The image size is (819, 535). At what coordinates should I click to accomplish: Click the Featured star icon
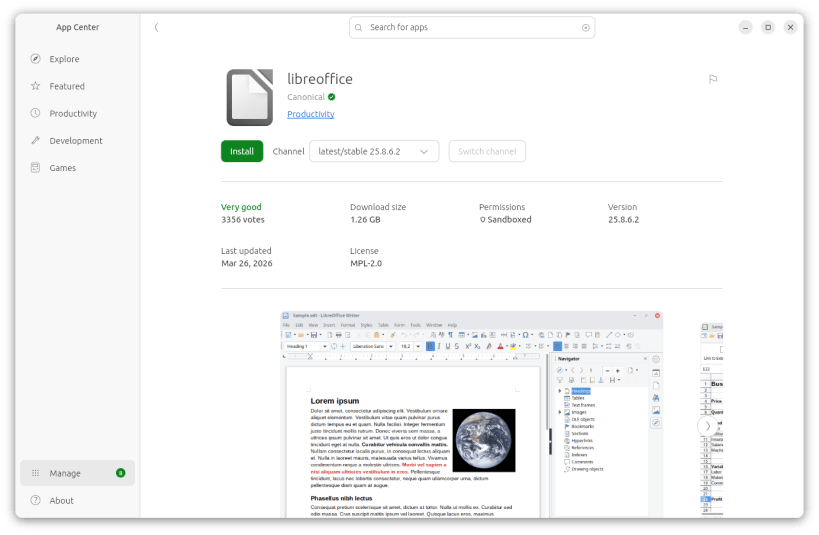pyautogui.click(x=36, y=86)
